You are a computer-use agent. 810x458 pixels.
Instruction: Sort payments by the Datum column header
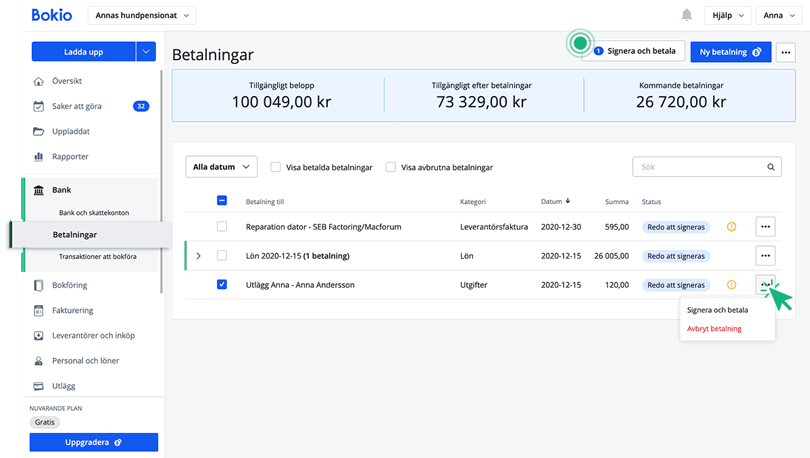pyautogui.click(x=555, y=201)
